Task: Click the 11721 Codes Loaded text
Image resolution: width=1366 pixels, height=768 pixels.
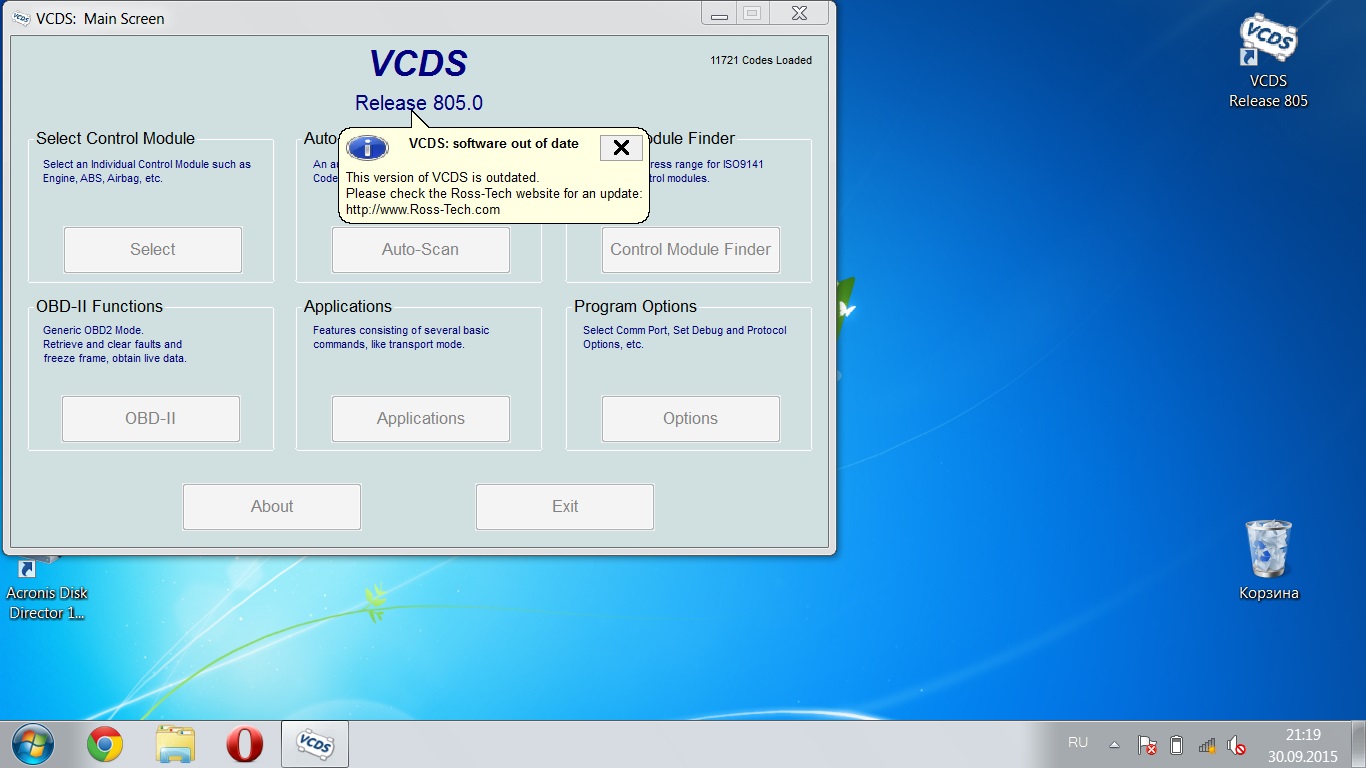Action: (761, 60)
